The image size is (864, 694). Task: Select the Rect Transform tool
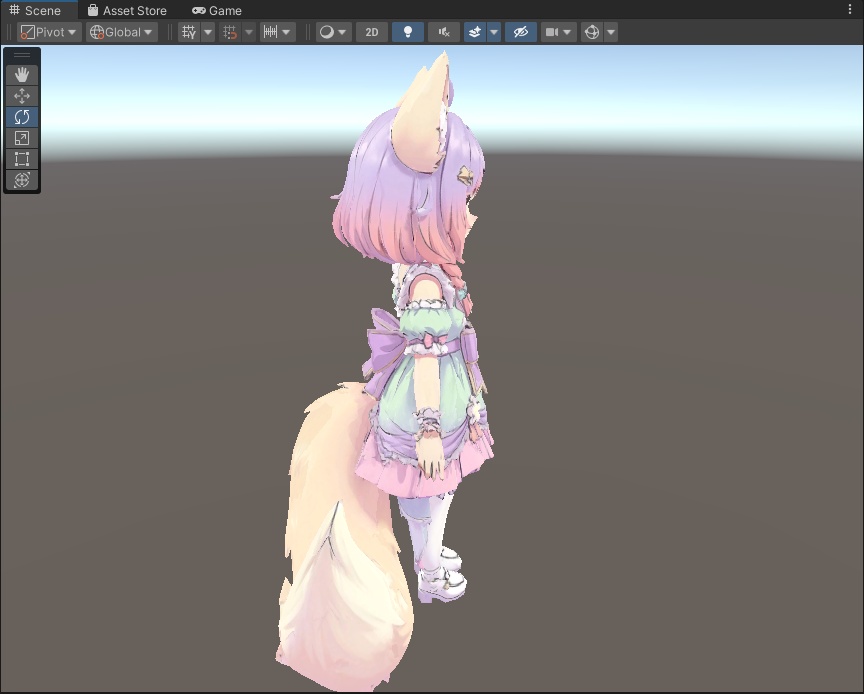pos(22,159)
